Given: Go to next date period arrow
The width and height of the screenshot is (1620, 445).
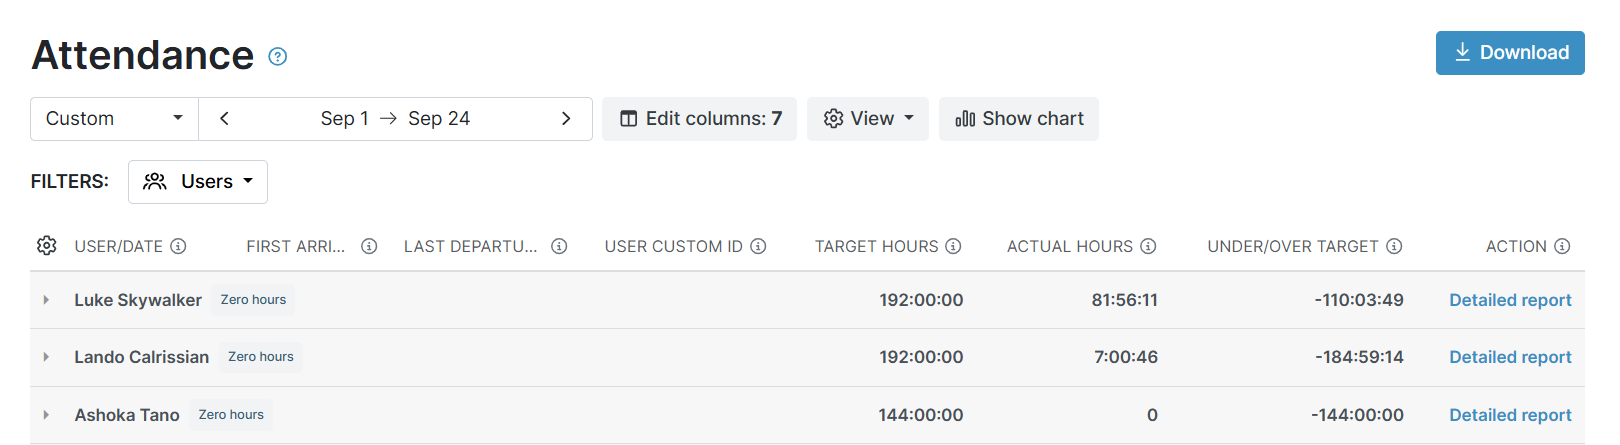Looking at the screenshot, I should (x=566, y=119).
